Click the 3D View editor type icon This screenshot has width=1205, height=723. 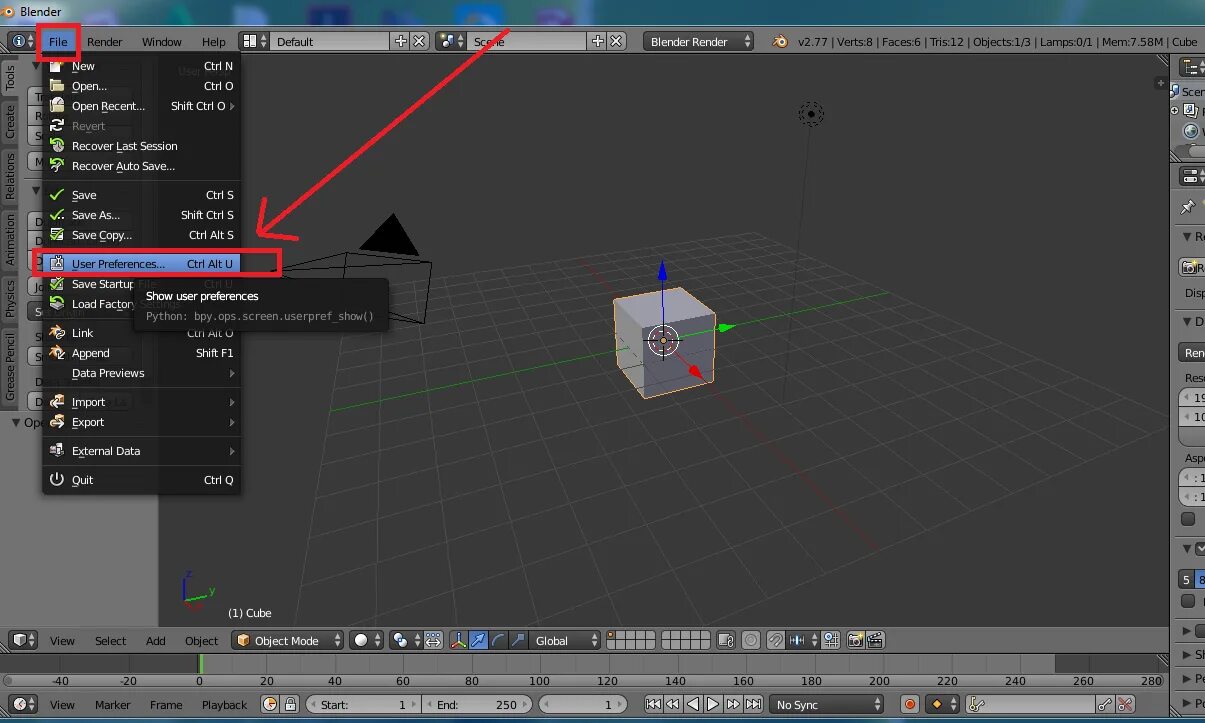tap(24, 640)
